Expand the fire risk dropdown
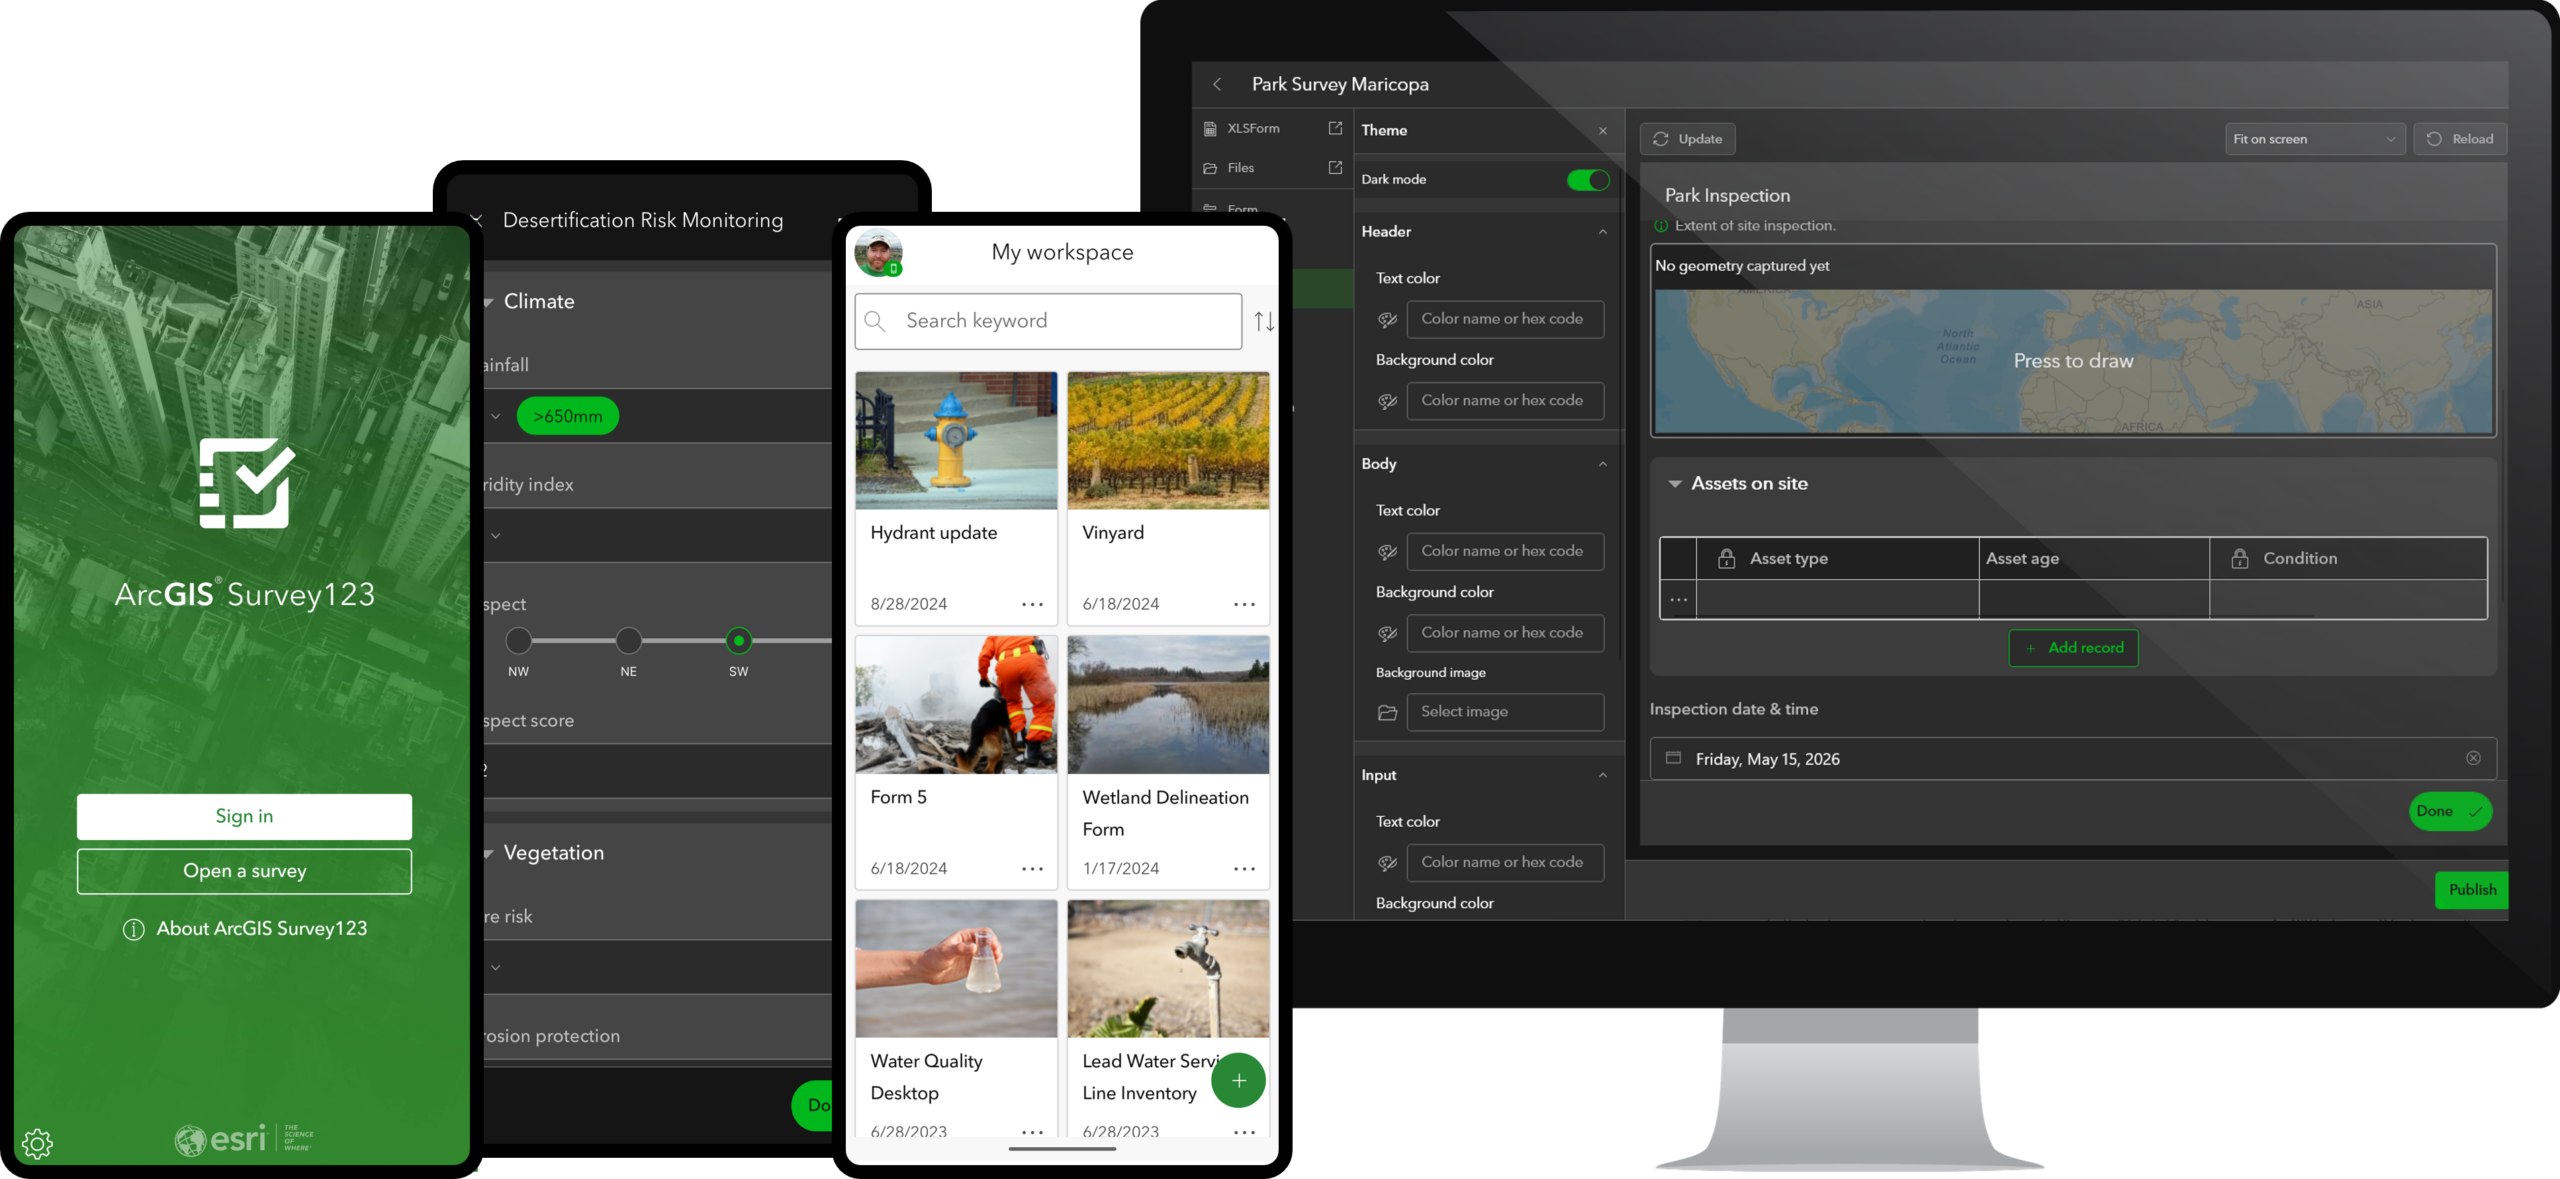2560x1179 pixels. [x=495, y=967]
